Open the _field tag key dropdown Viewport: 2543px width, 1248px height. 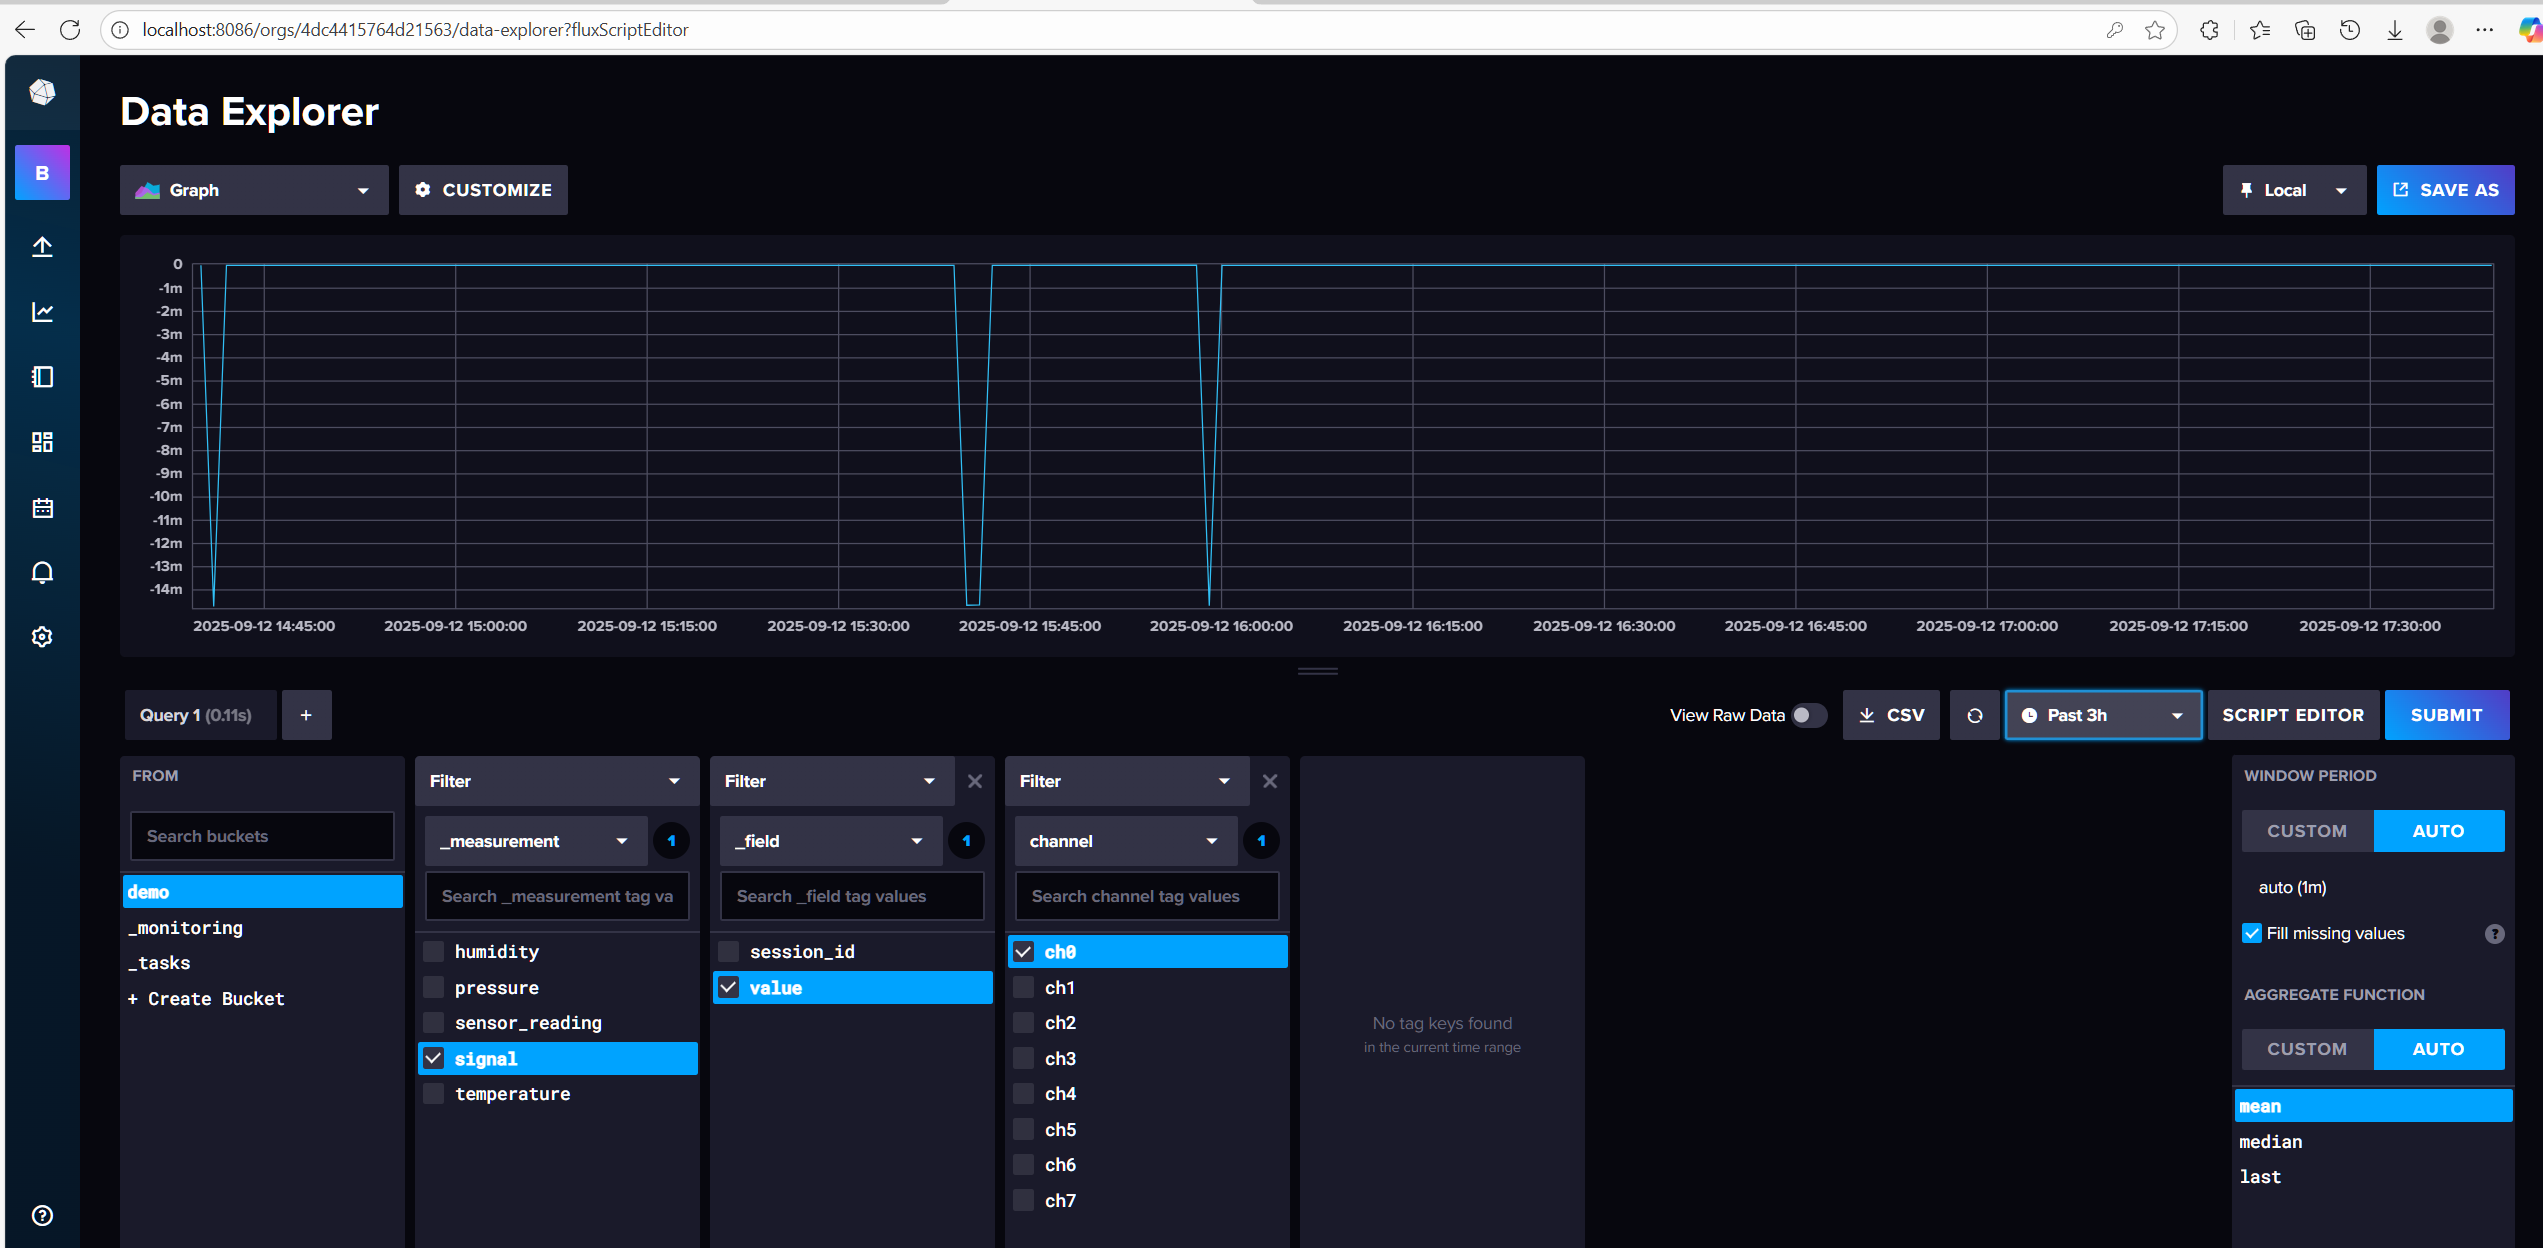pyautogui.click(x=830, y=841)
